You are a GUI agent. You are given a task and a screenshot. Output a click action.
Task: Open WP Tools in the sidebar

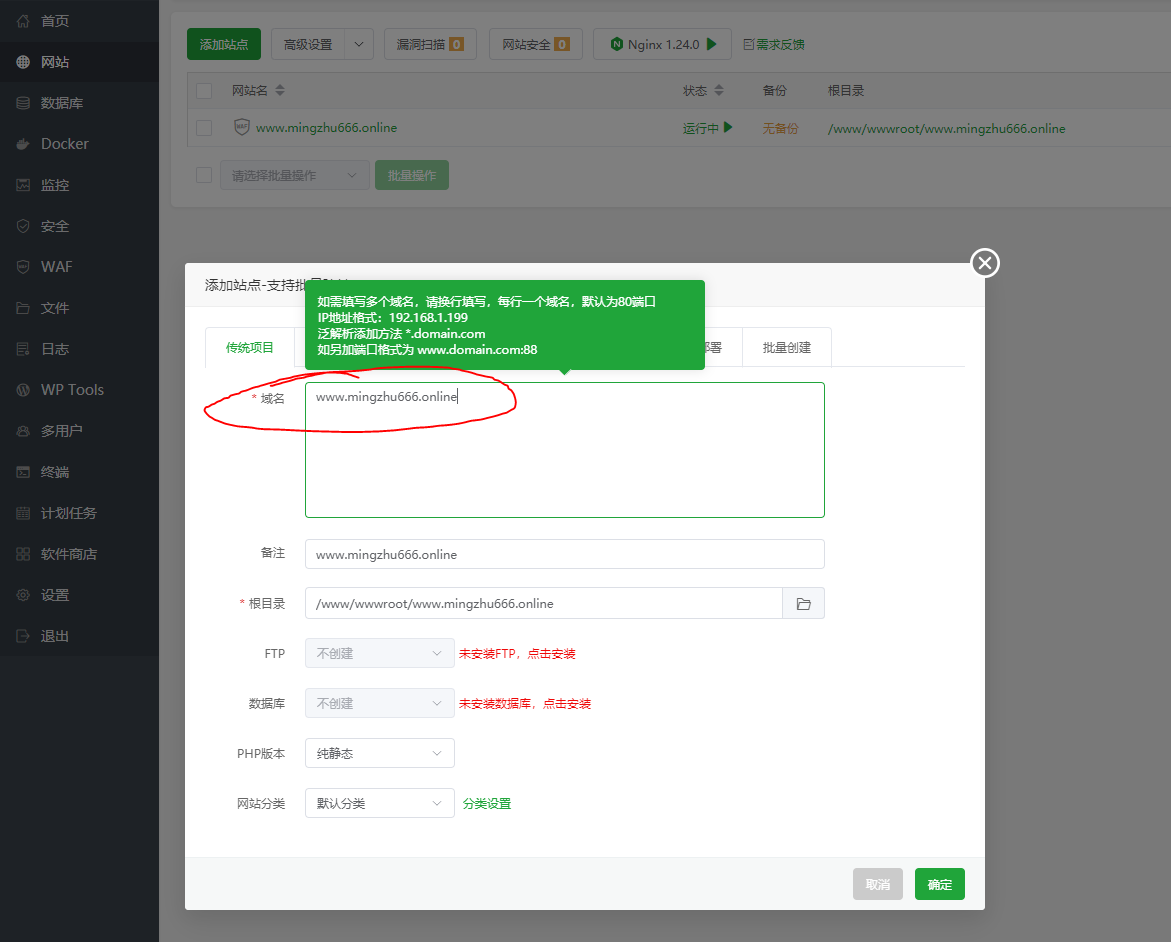pyautogui.click(x=72, y=390)
